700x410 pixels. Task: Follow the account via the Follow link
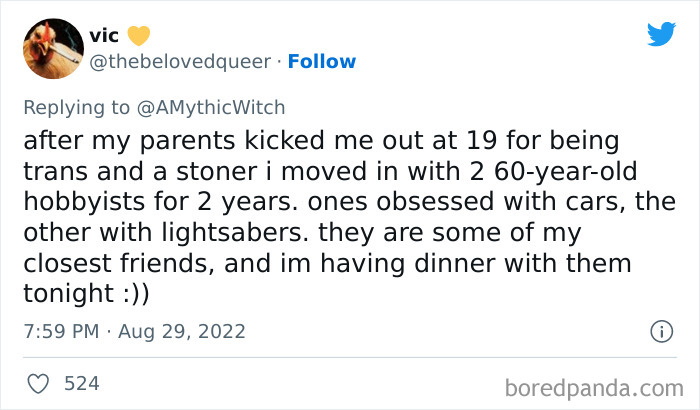322,61
